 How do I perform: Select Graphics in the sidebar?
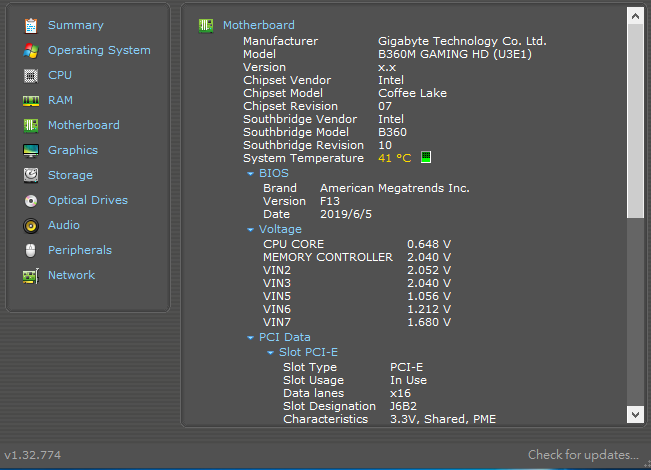point(73,150)
